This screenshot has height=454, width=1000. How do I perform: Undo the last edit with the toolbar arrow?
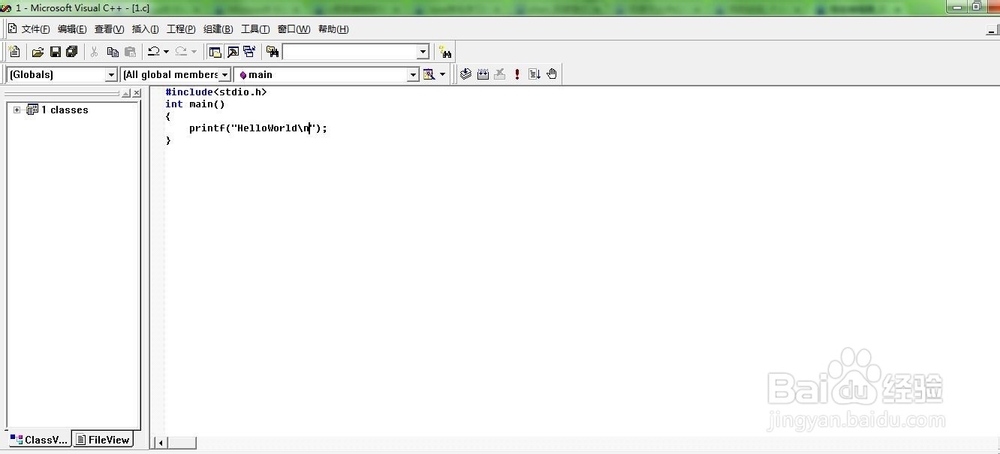(153, 52)
